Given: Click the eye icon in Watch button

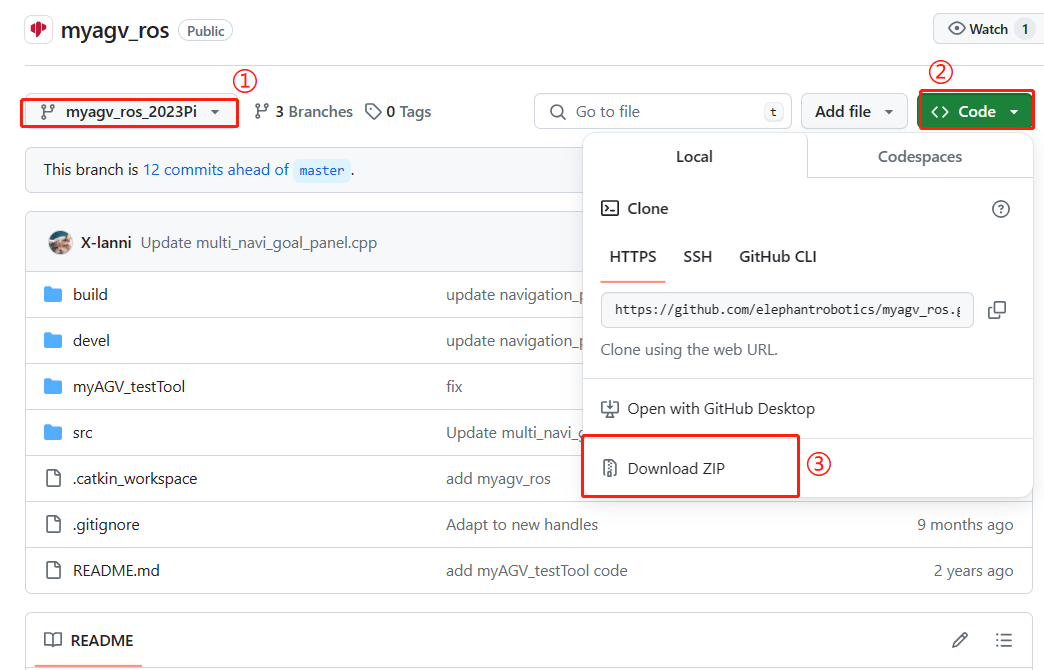Looking at the screenshot, I should 956,29.
